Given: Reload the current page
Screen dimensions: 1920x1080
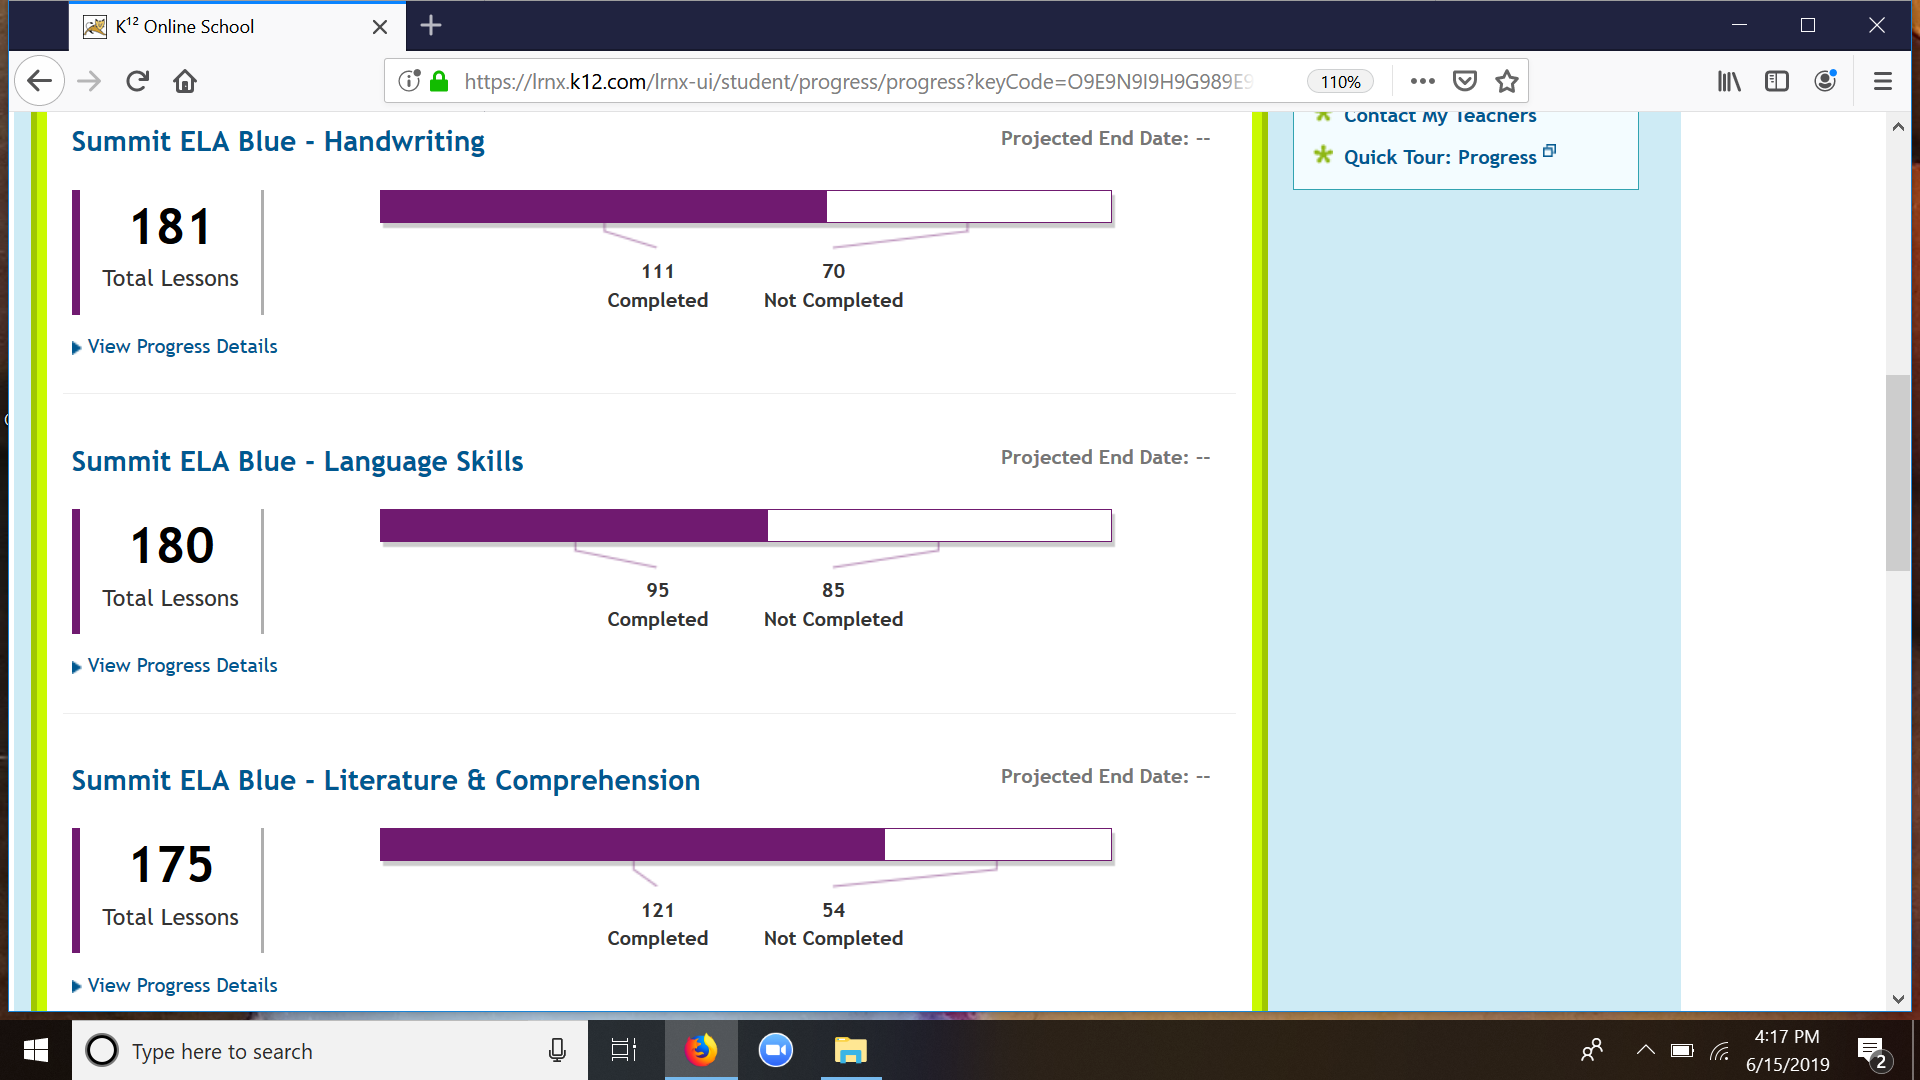Looking at the screenshot, I should [137, 81].
